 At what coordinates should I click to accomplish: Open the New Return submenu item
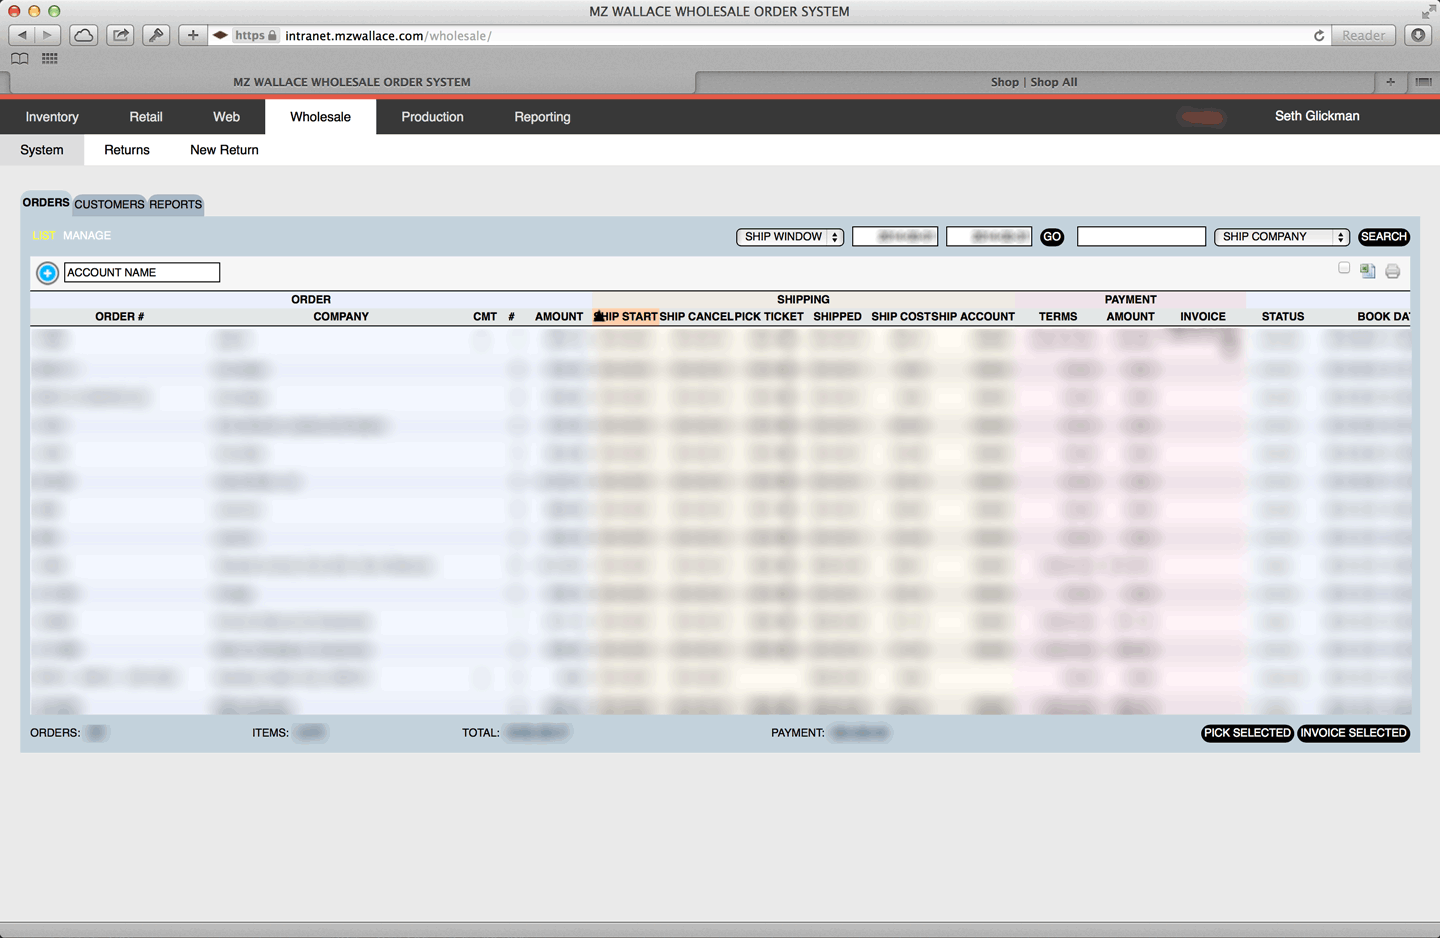pyautogui.click(x=224, y=150)
